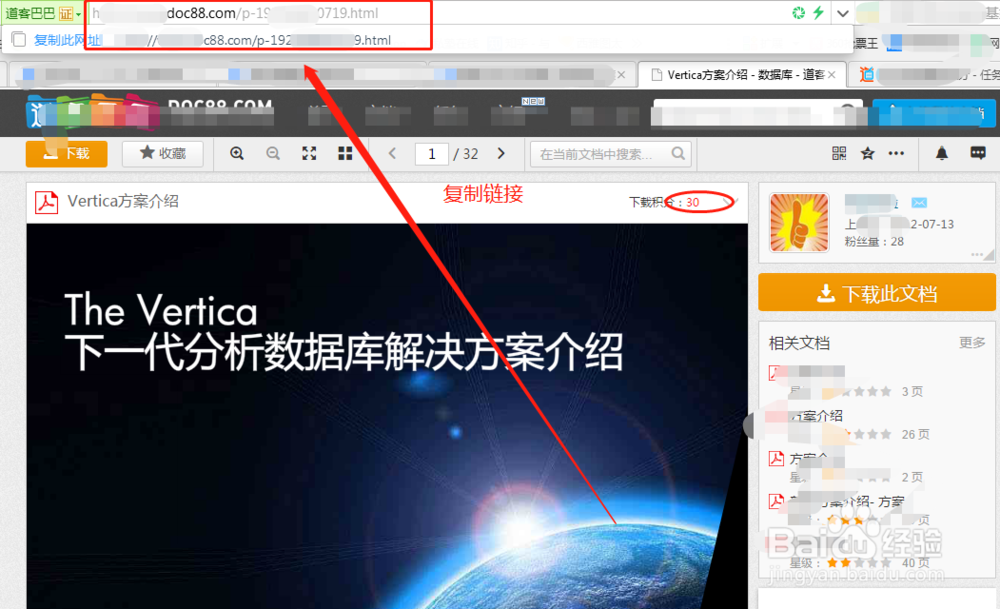Open the message chat bubble icon
Viewport: 1000px width, 609px height.
978,153
